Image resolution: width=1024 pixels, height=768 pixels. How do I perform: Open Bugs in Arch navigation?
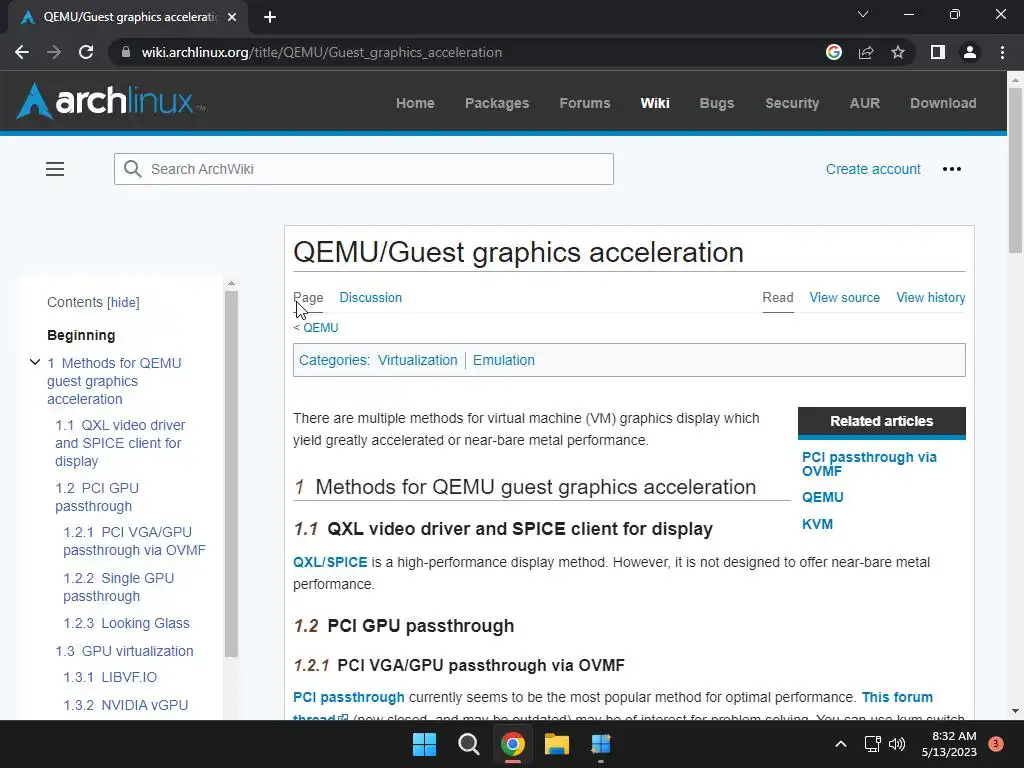coord(716,103)
